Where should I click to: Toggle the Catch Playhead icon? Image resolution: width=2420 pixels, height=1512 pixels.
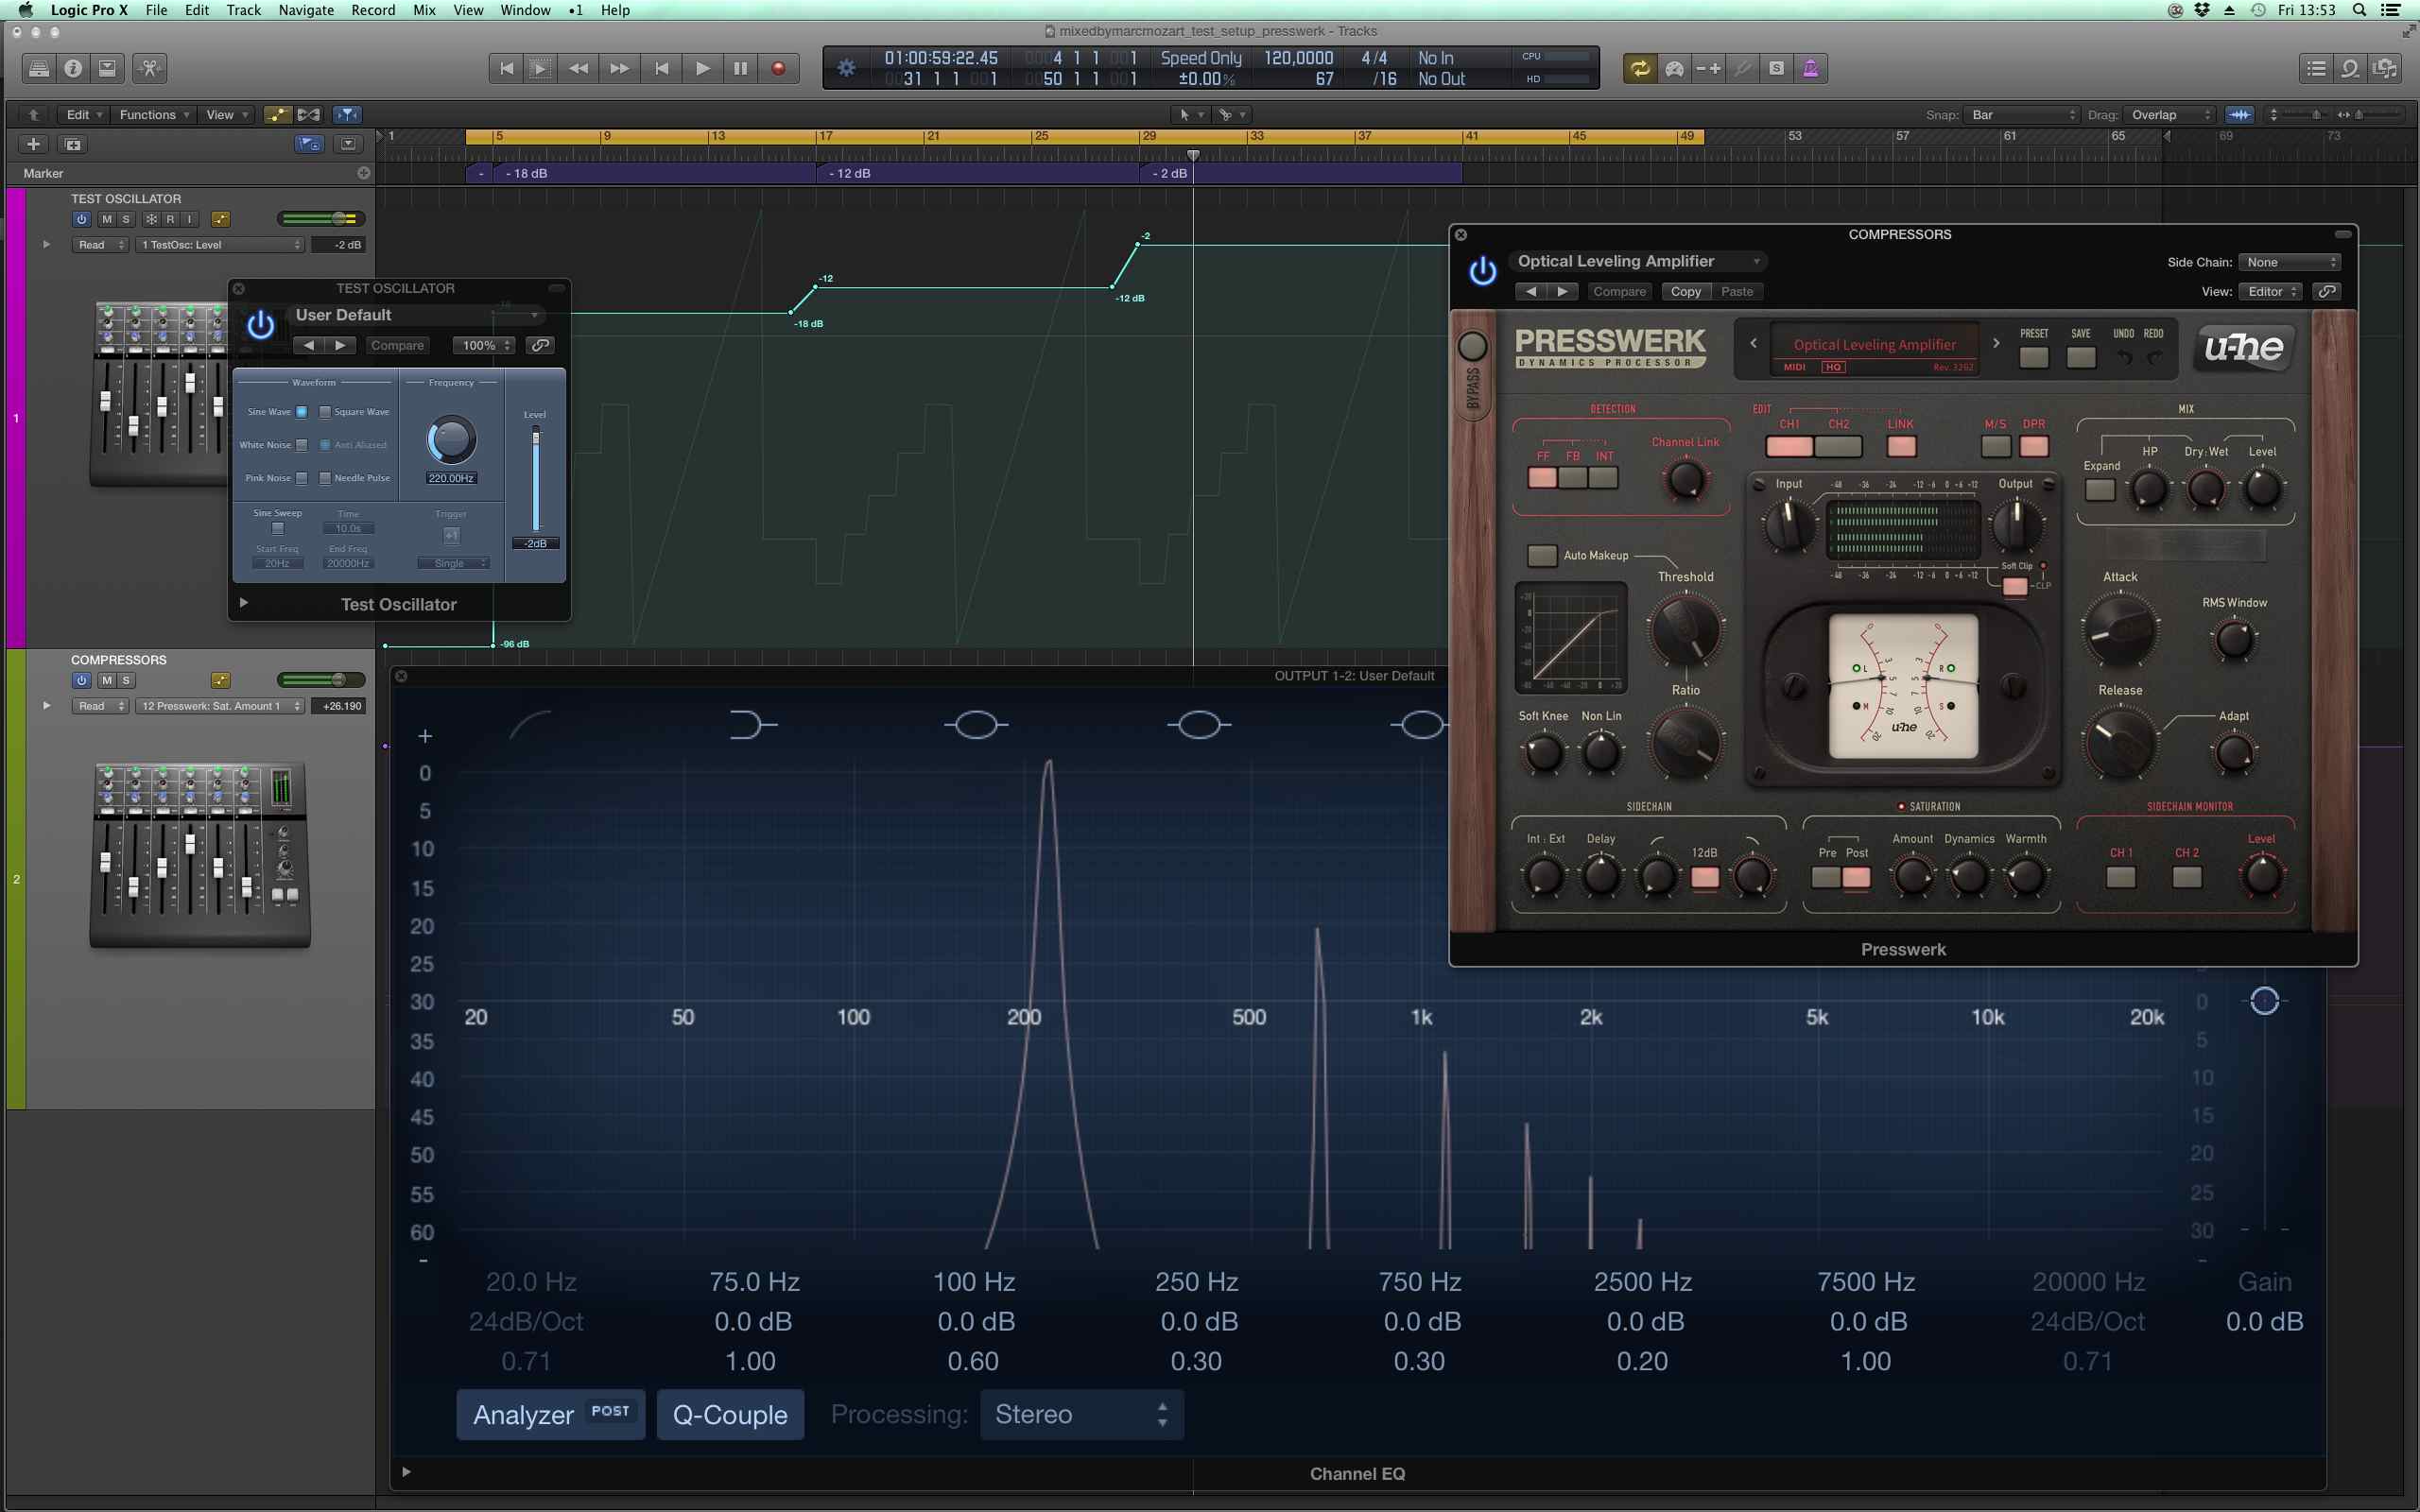(x=347, y=114)
